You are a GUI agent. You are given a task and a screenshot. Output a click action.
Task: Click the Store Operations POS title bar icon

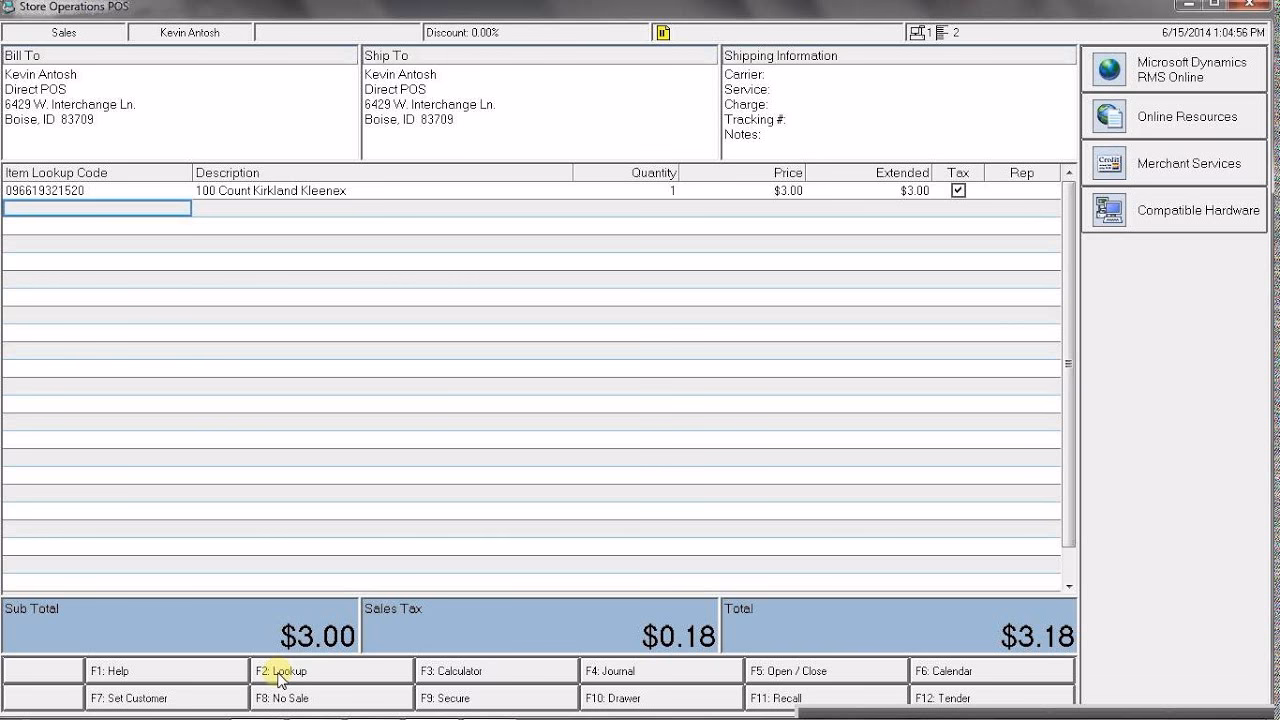click(9, 6)
